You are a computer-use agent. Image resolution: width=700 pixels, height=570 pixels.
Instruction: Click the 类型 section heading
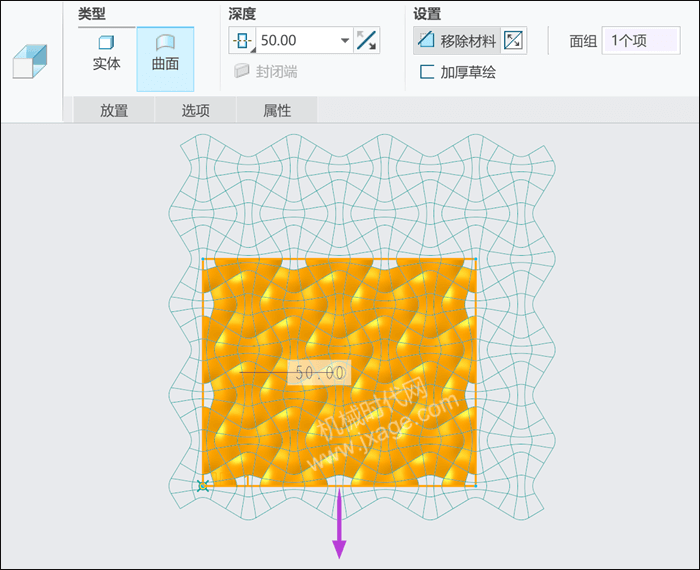(x=92, y=14)
